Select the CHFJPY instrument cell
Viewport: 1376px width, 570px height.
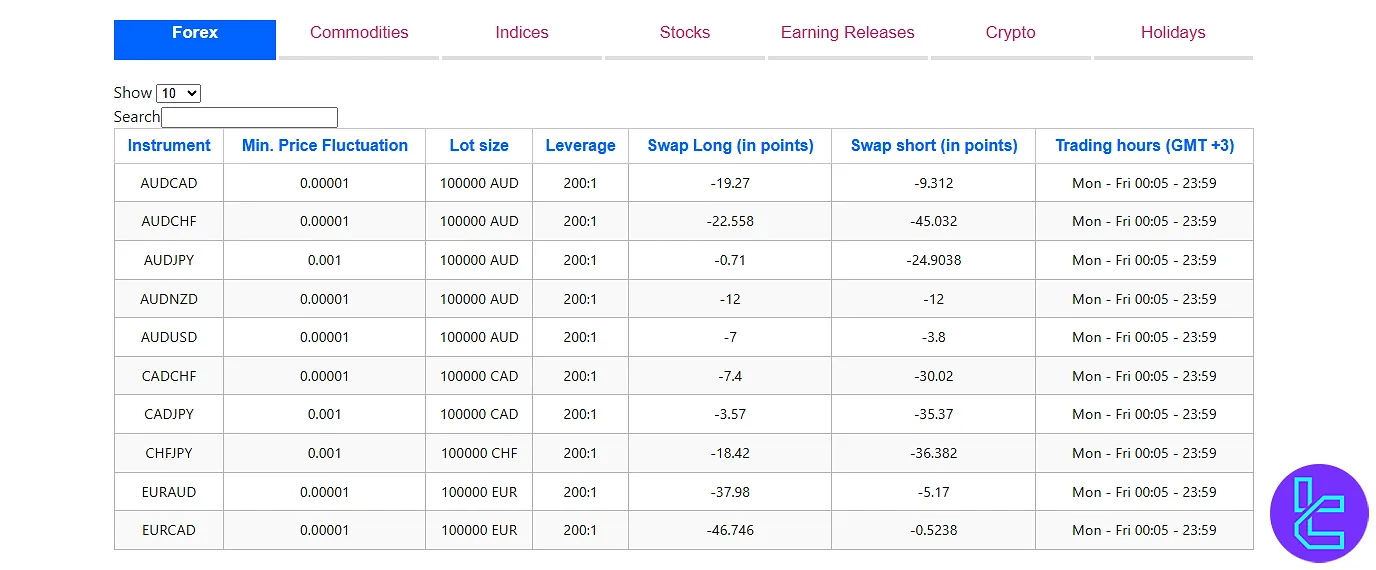(x=169, y=453)
